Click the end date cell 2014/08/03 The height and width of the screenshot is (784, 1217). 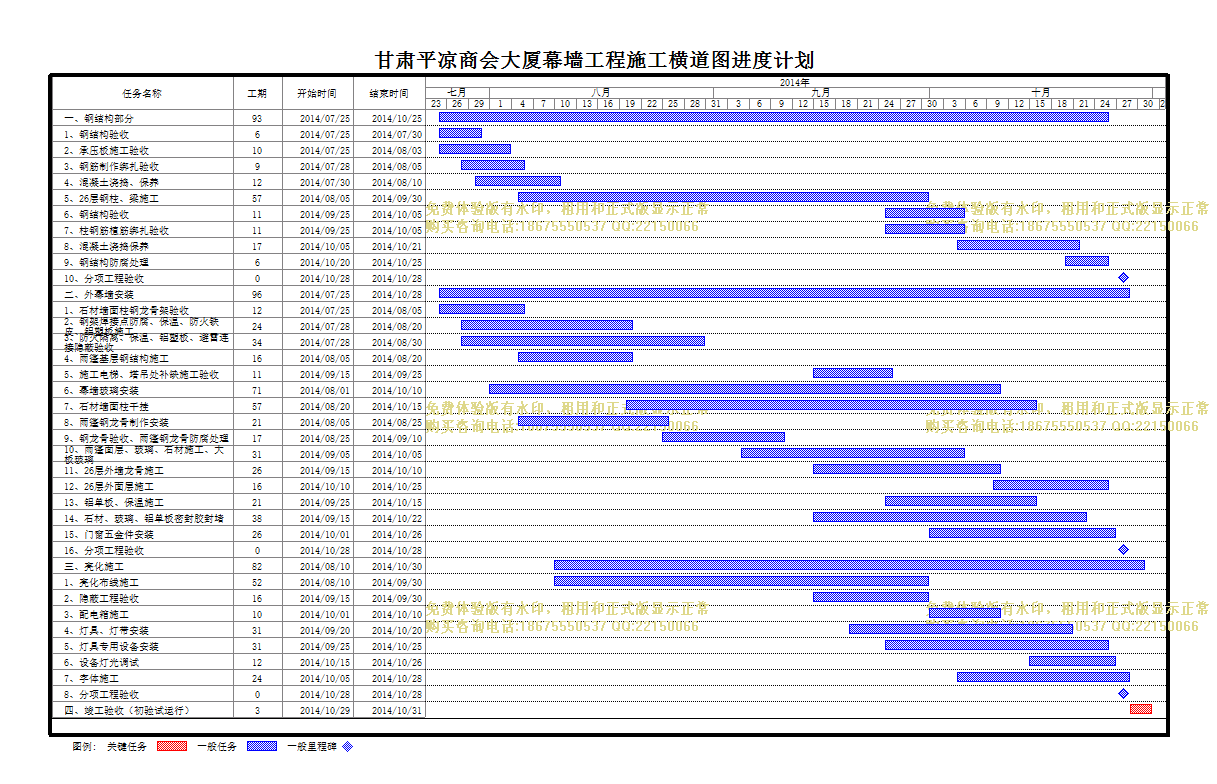coord(390,150)
